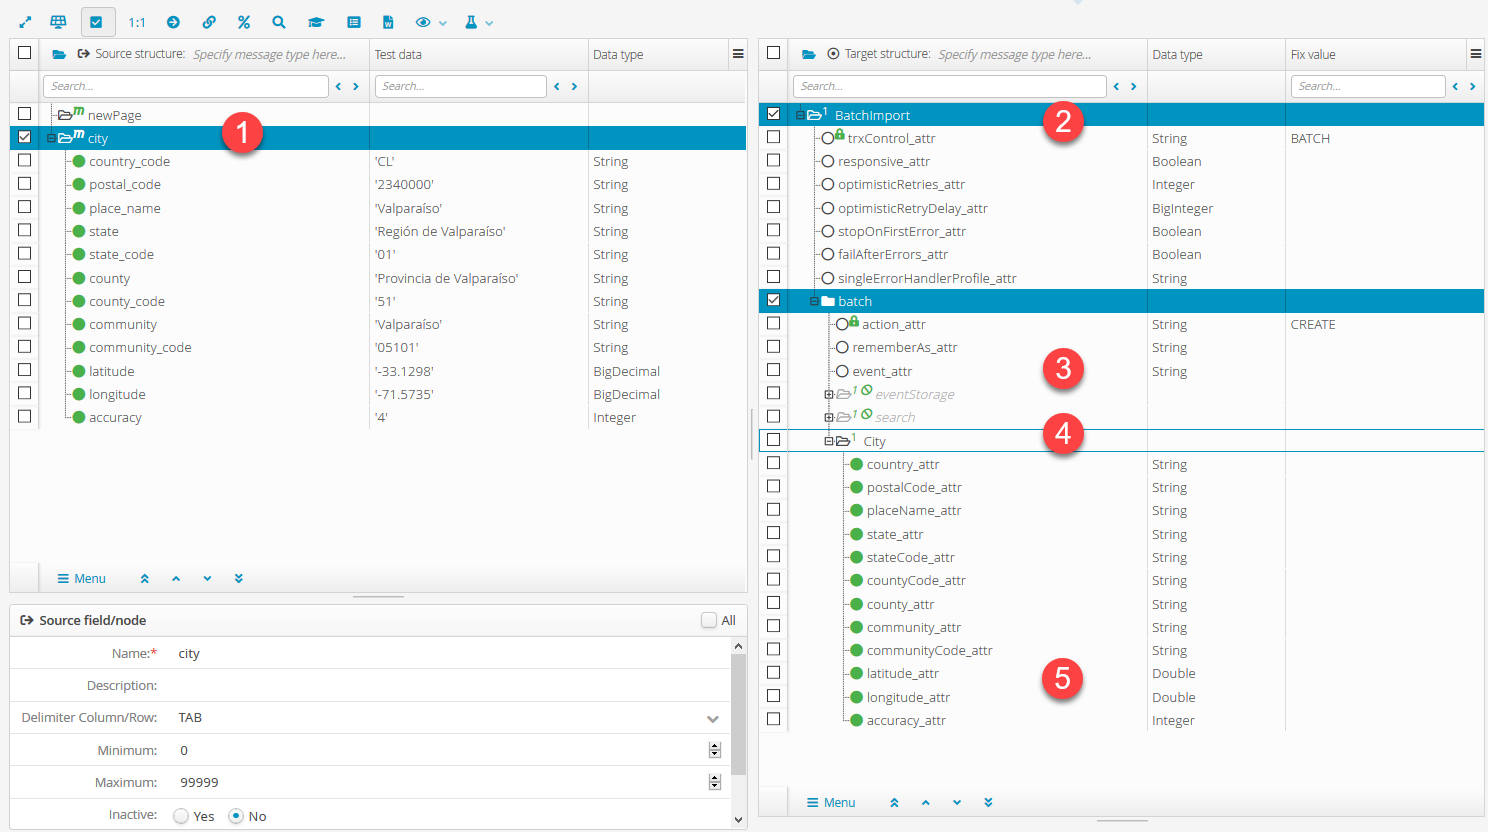The width and height of the screenshot is (1488, 832).
Task: Decrease the Maximum value stepper
Action: tap(714, 786)
